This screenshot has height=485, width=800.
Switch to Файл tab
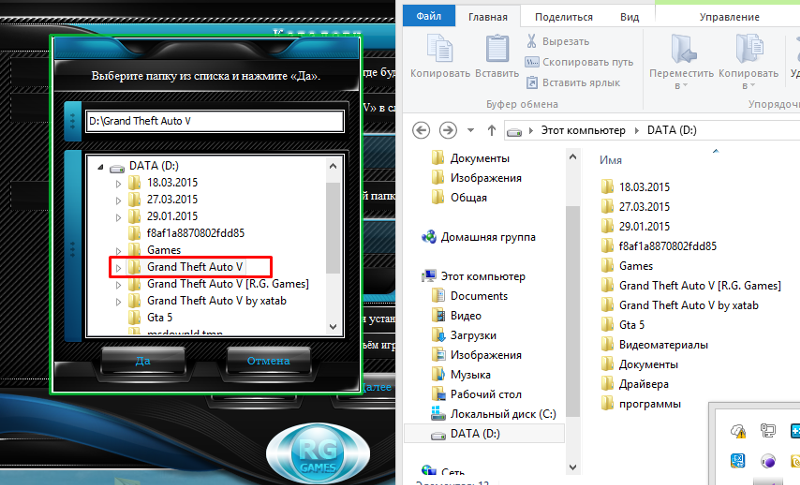point(429,16)
